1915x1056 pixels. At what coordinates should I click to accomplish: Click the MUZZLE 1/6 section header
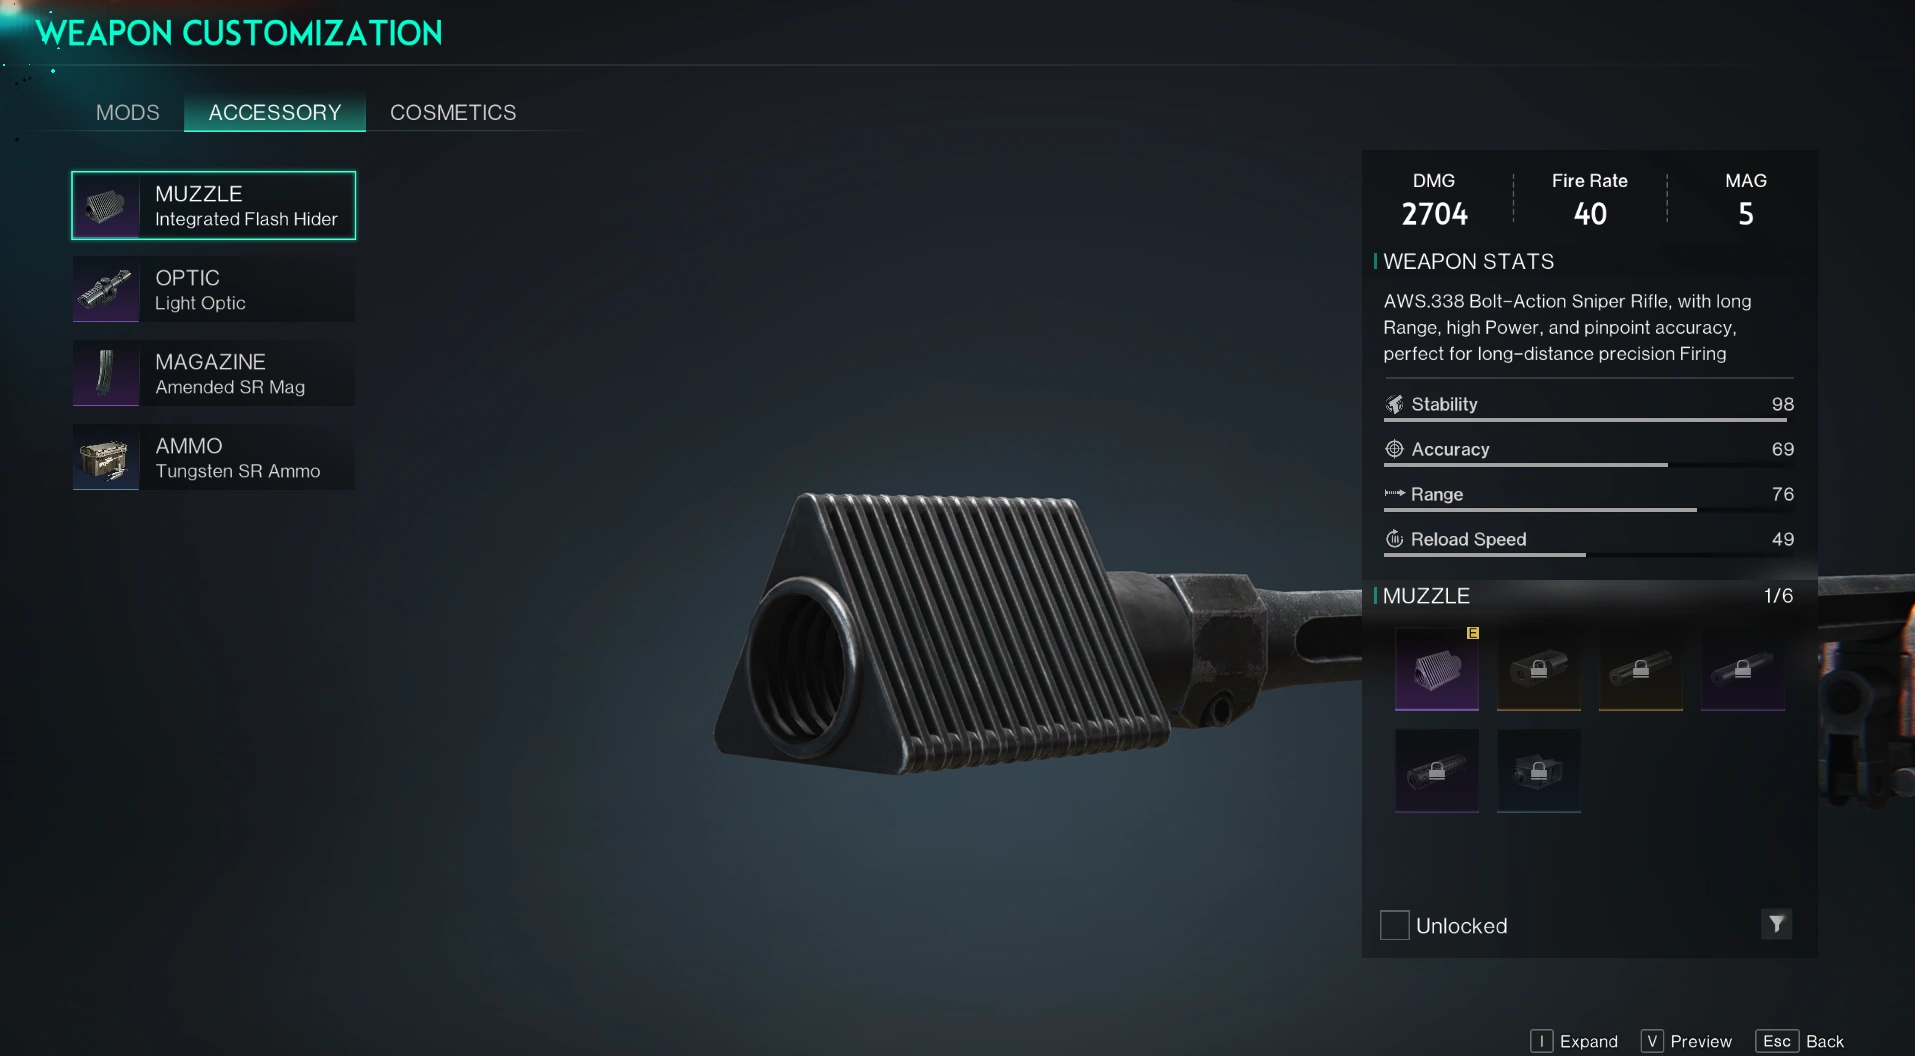[1588, 596]
